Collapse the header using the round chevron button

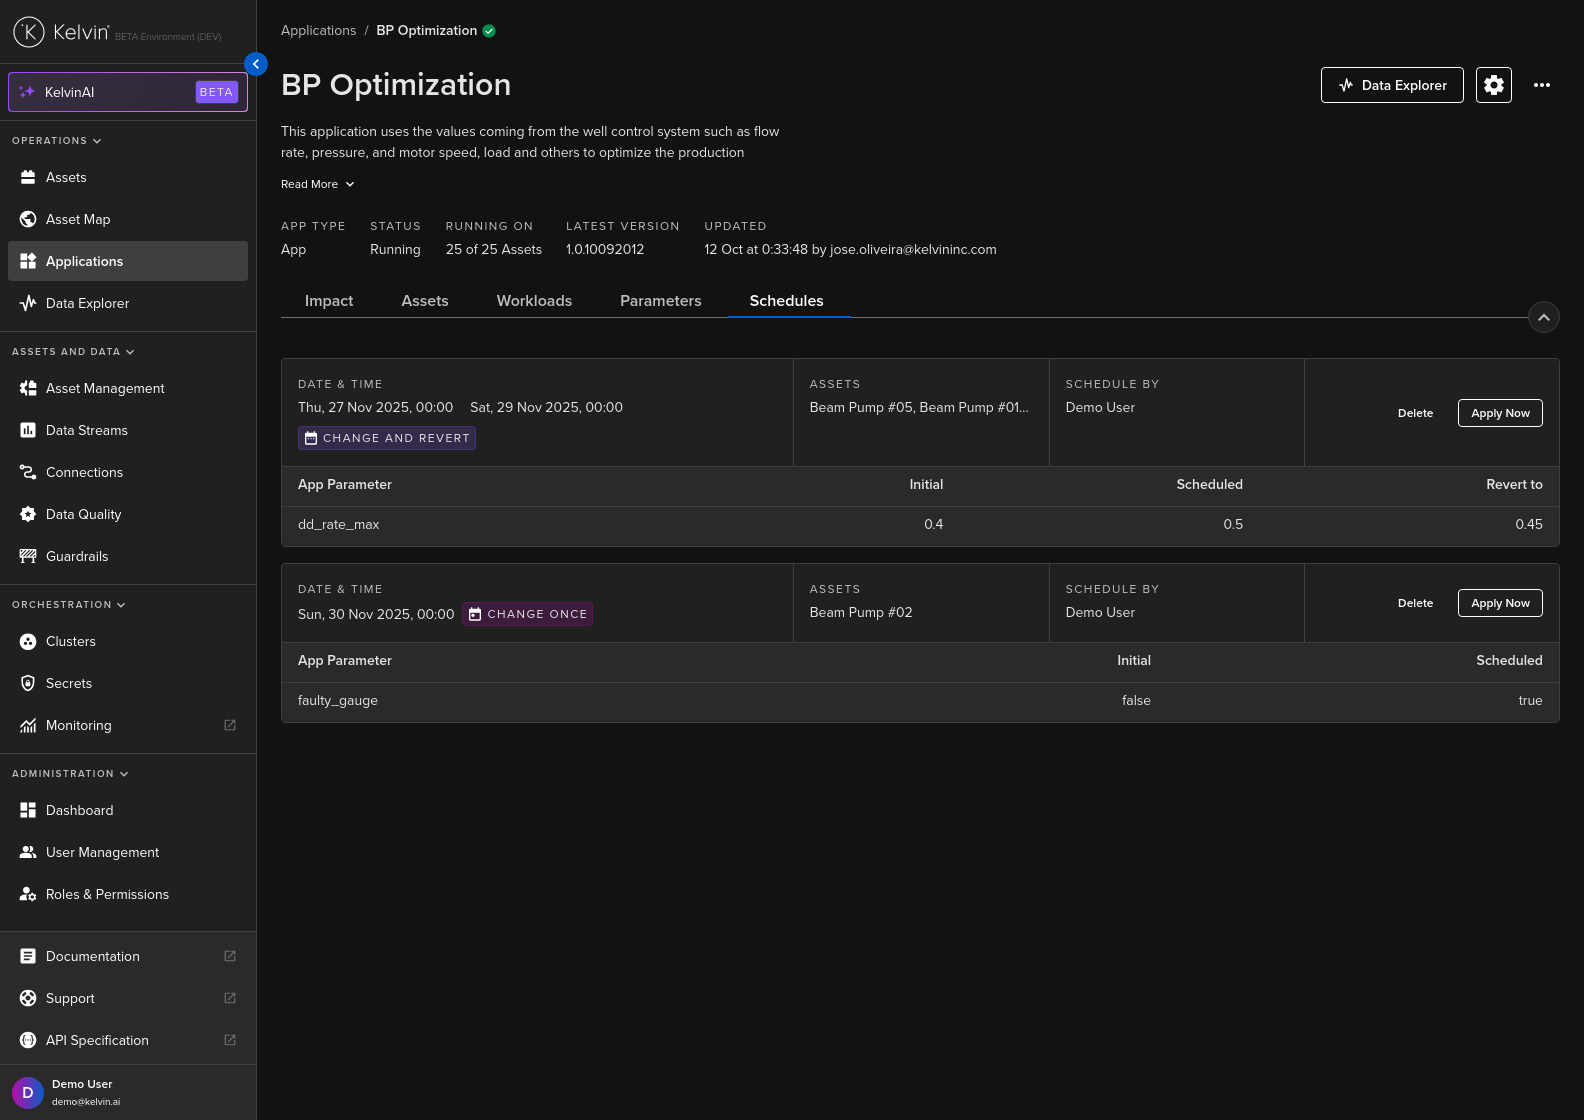1543,317
